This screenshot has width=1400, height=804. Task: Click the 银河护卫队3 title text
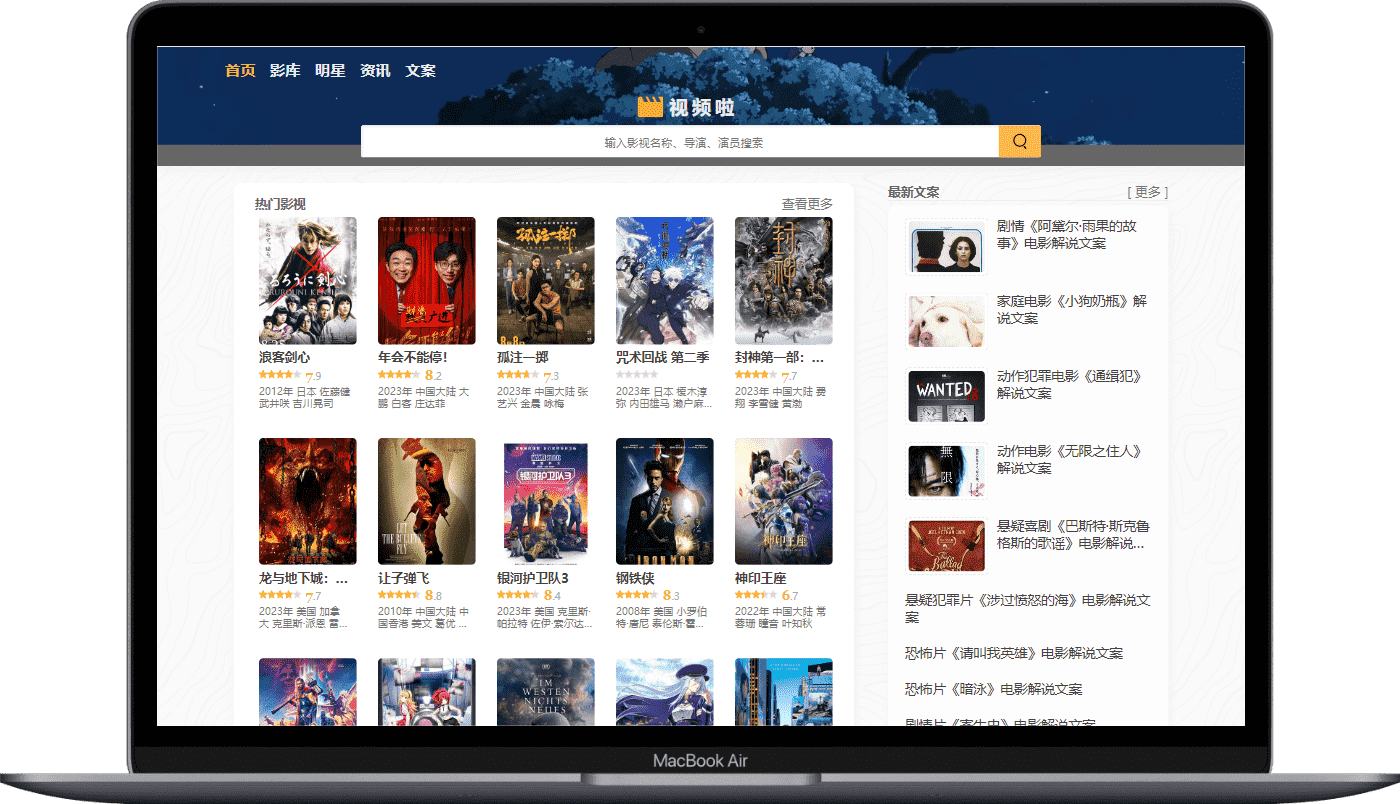pyautogui.click(x=533, y=578)
